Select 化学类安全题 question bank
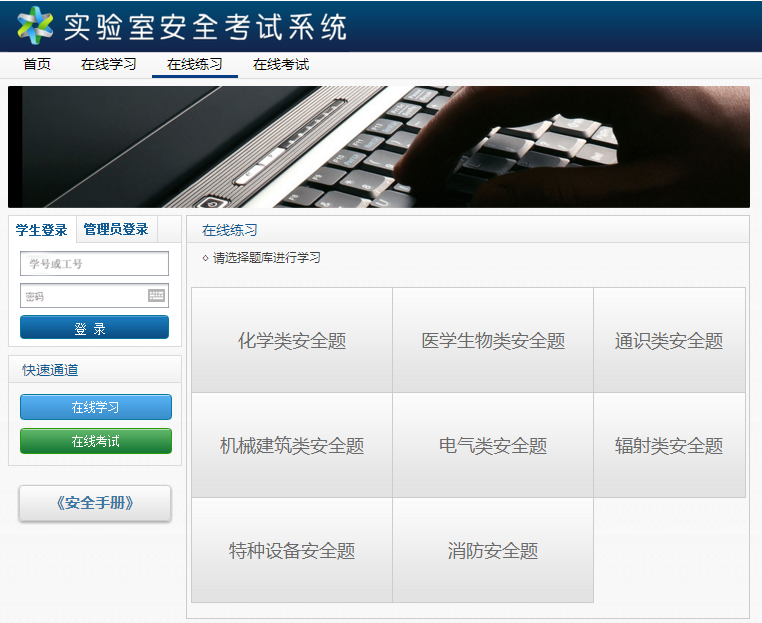762x623 pixels. point(292,340)
